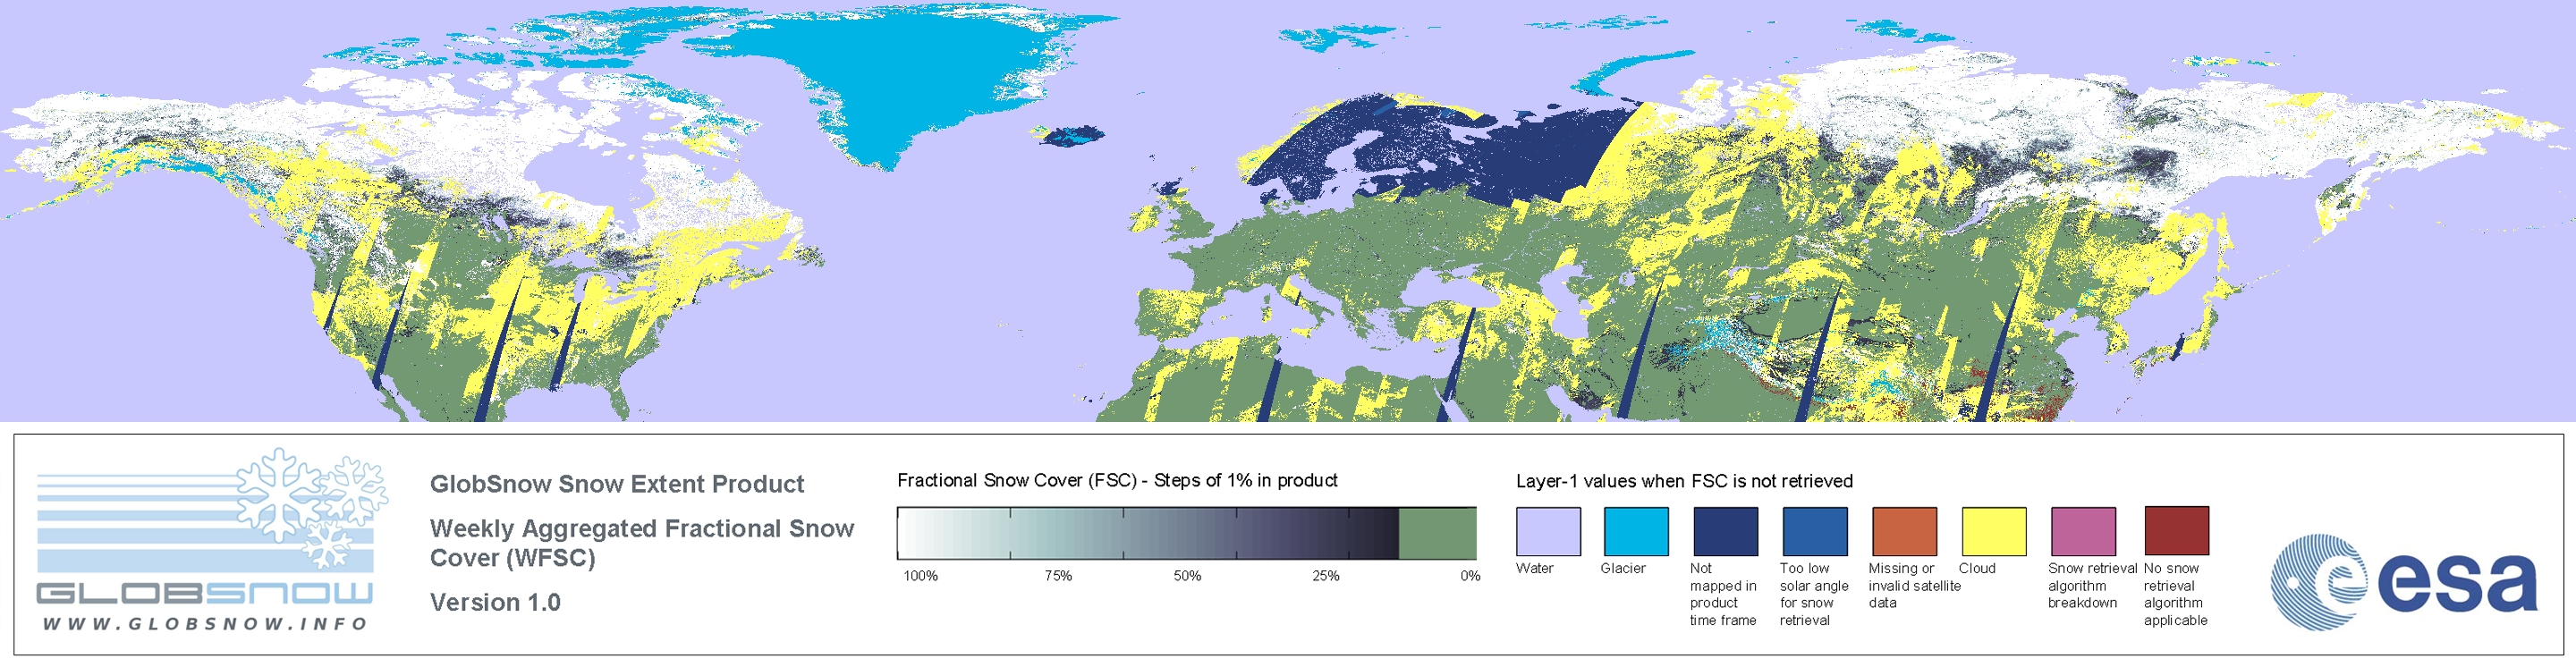This screenshot has height=667, width=2576.
Task: Click 'Missing or invalid satellite data' label
Action: pyautogui.click(x=1914, y=585)
